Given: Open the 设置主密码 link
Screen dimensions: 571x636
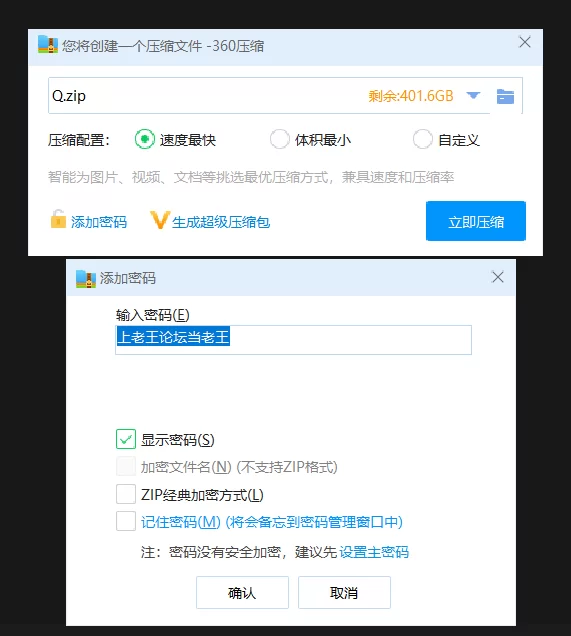Looking at the screenshot, I should (374, 552).
